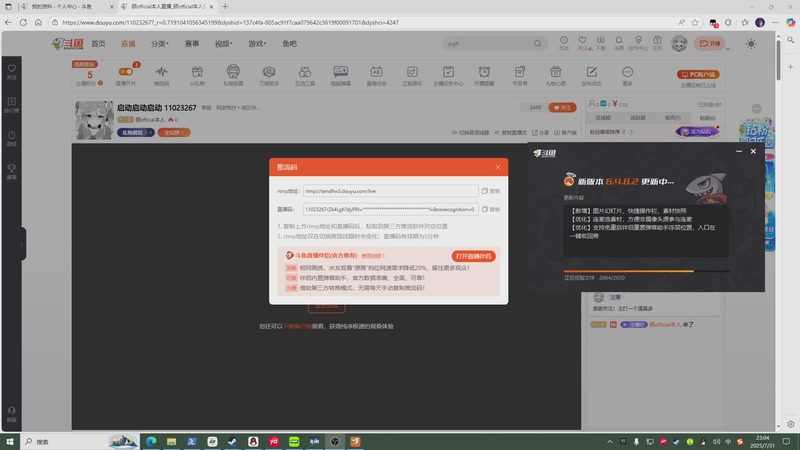Click the 分享 share link
800x450 pixels.
pos(540,133)
